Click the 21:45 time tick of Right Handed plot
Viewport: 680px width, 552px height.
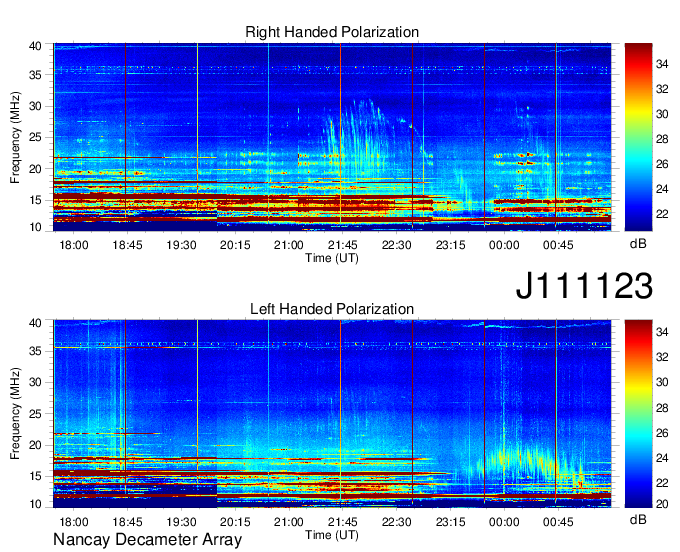343,245
